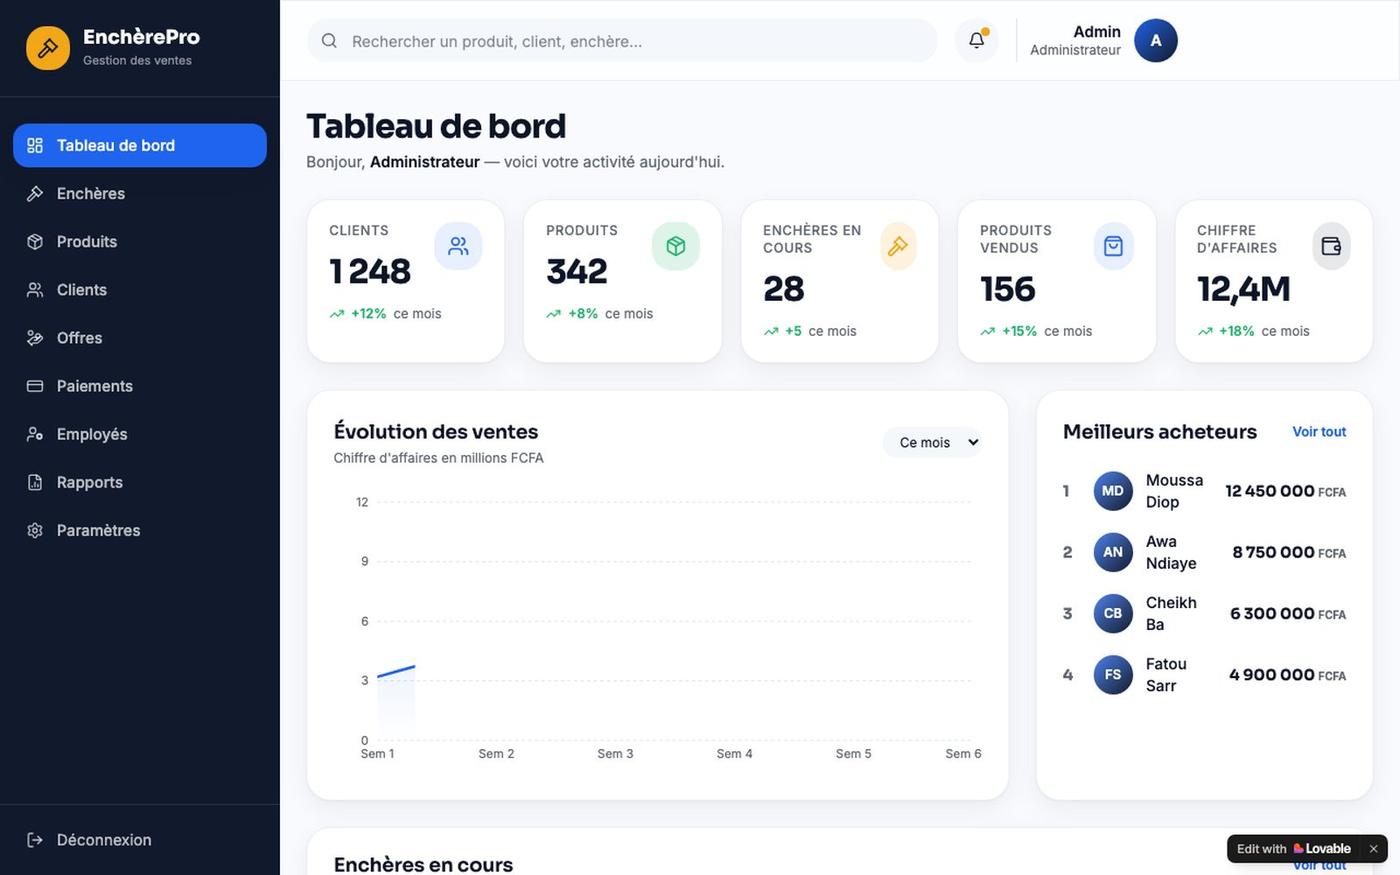Click the search magnifier icon

point(329,41)
